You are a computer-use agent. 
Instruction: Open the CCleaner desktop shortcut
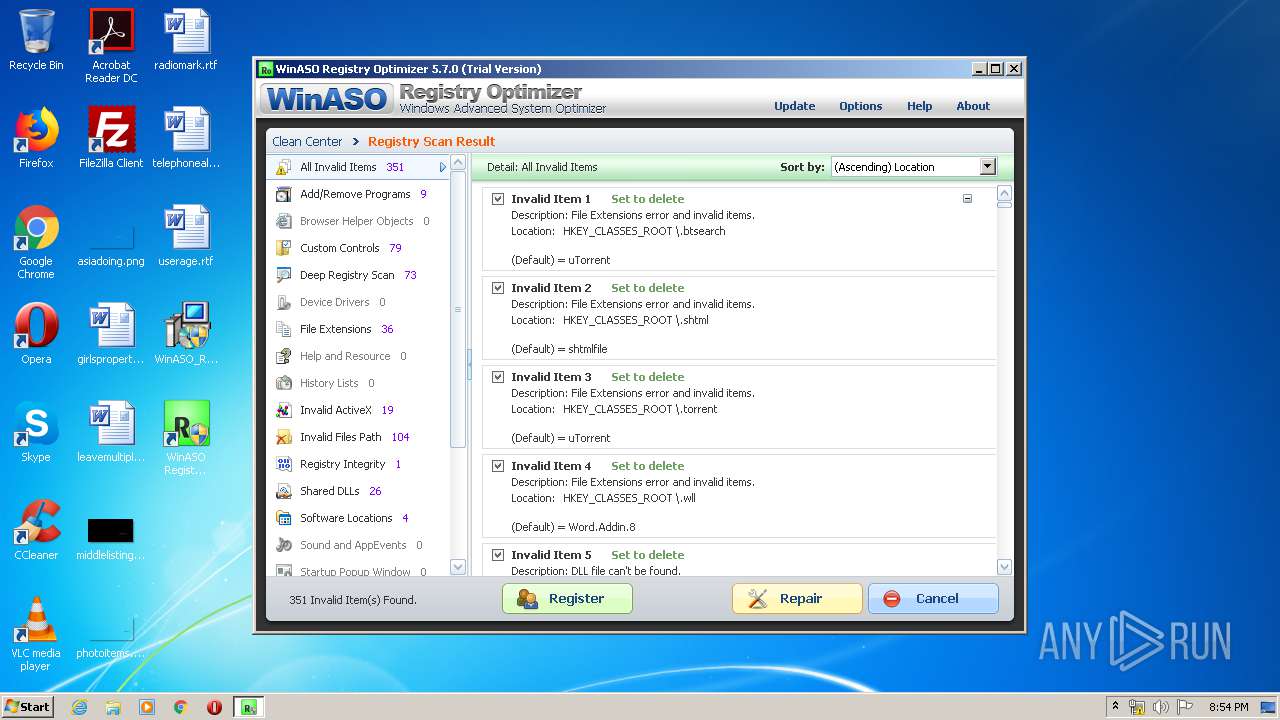pyautogui.click(x=36, y=530)
